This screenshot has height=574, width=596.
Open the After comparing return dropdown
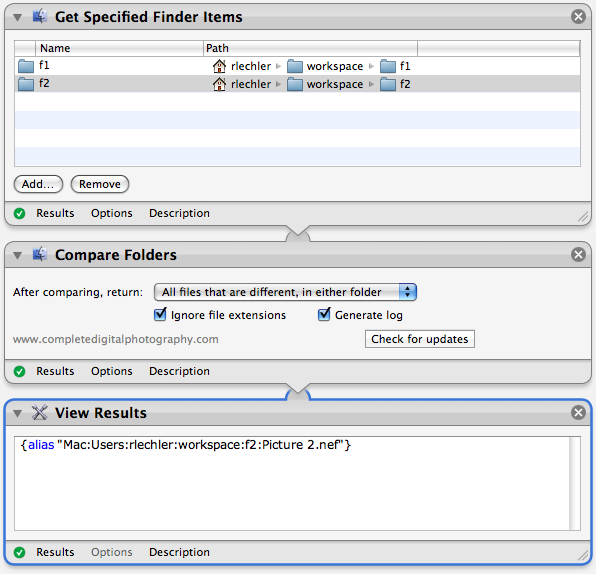coord(285,292)
